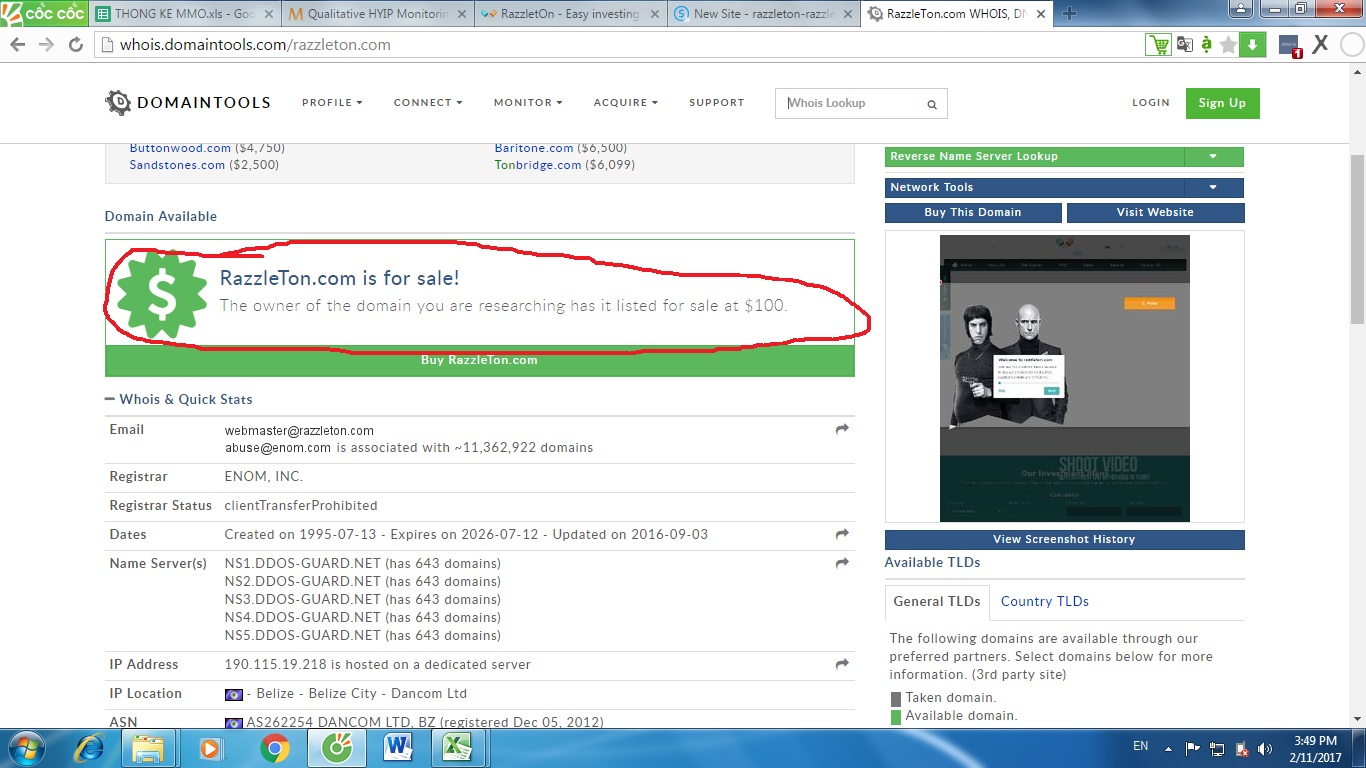Click the green shopping cart address bar icon
The image size is (1366, 768).
tap(1158, 45)
